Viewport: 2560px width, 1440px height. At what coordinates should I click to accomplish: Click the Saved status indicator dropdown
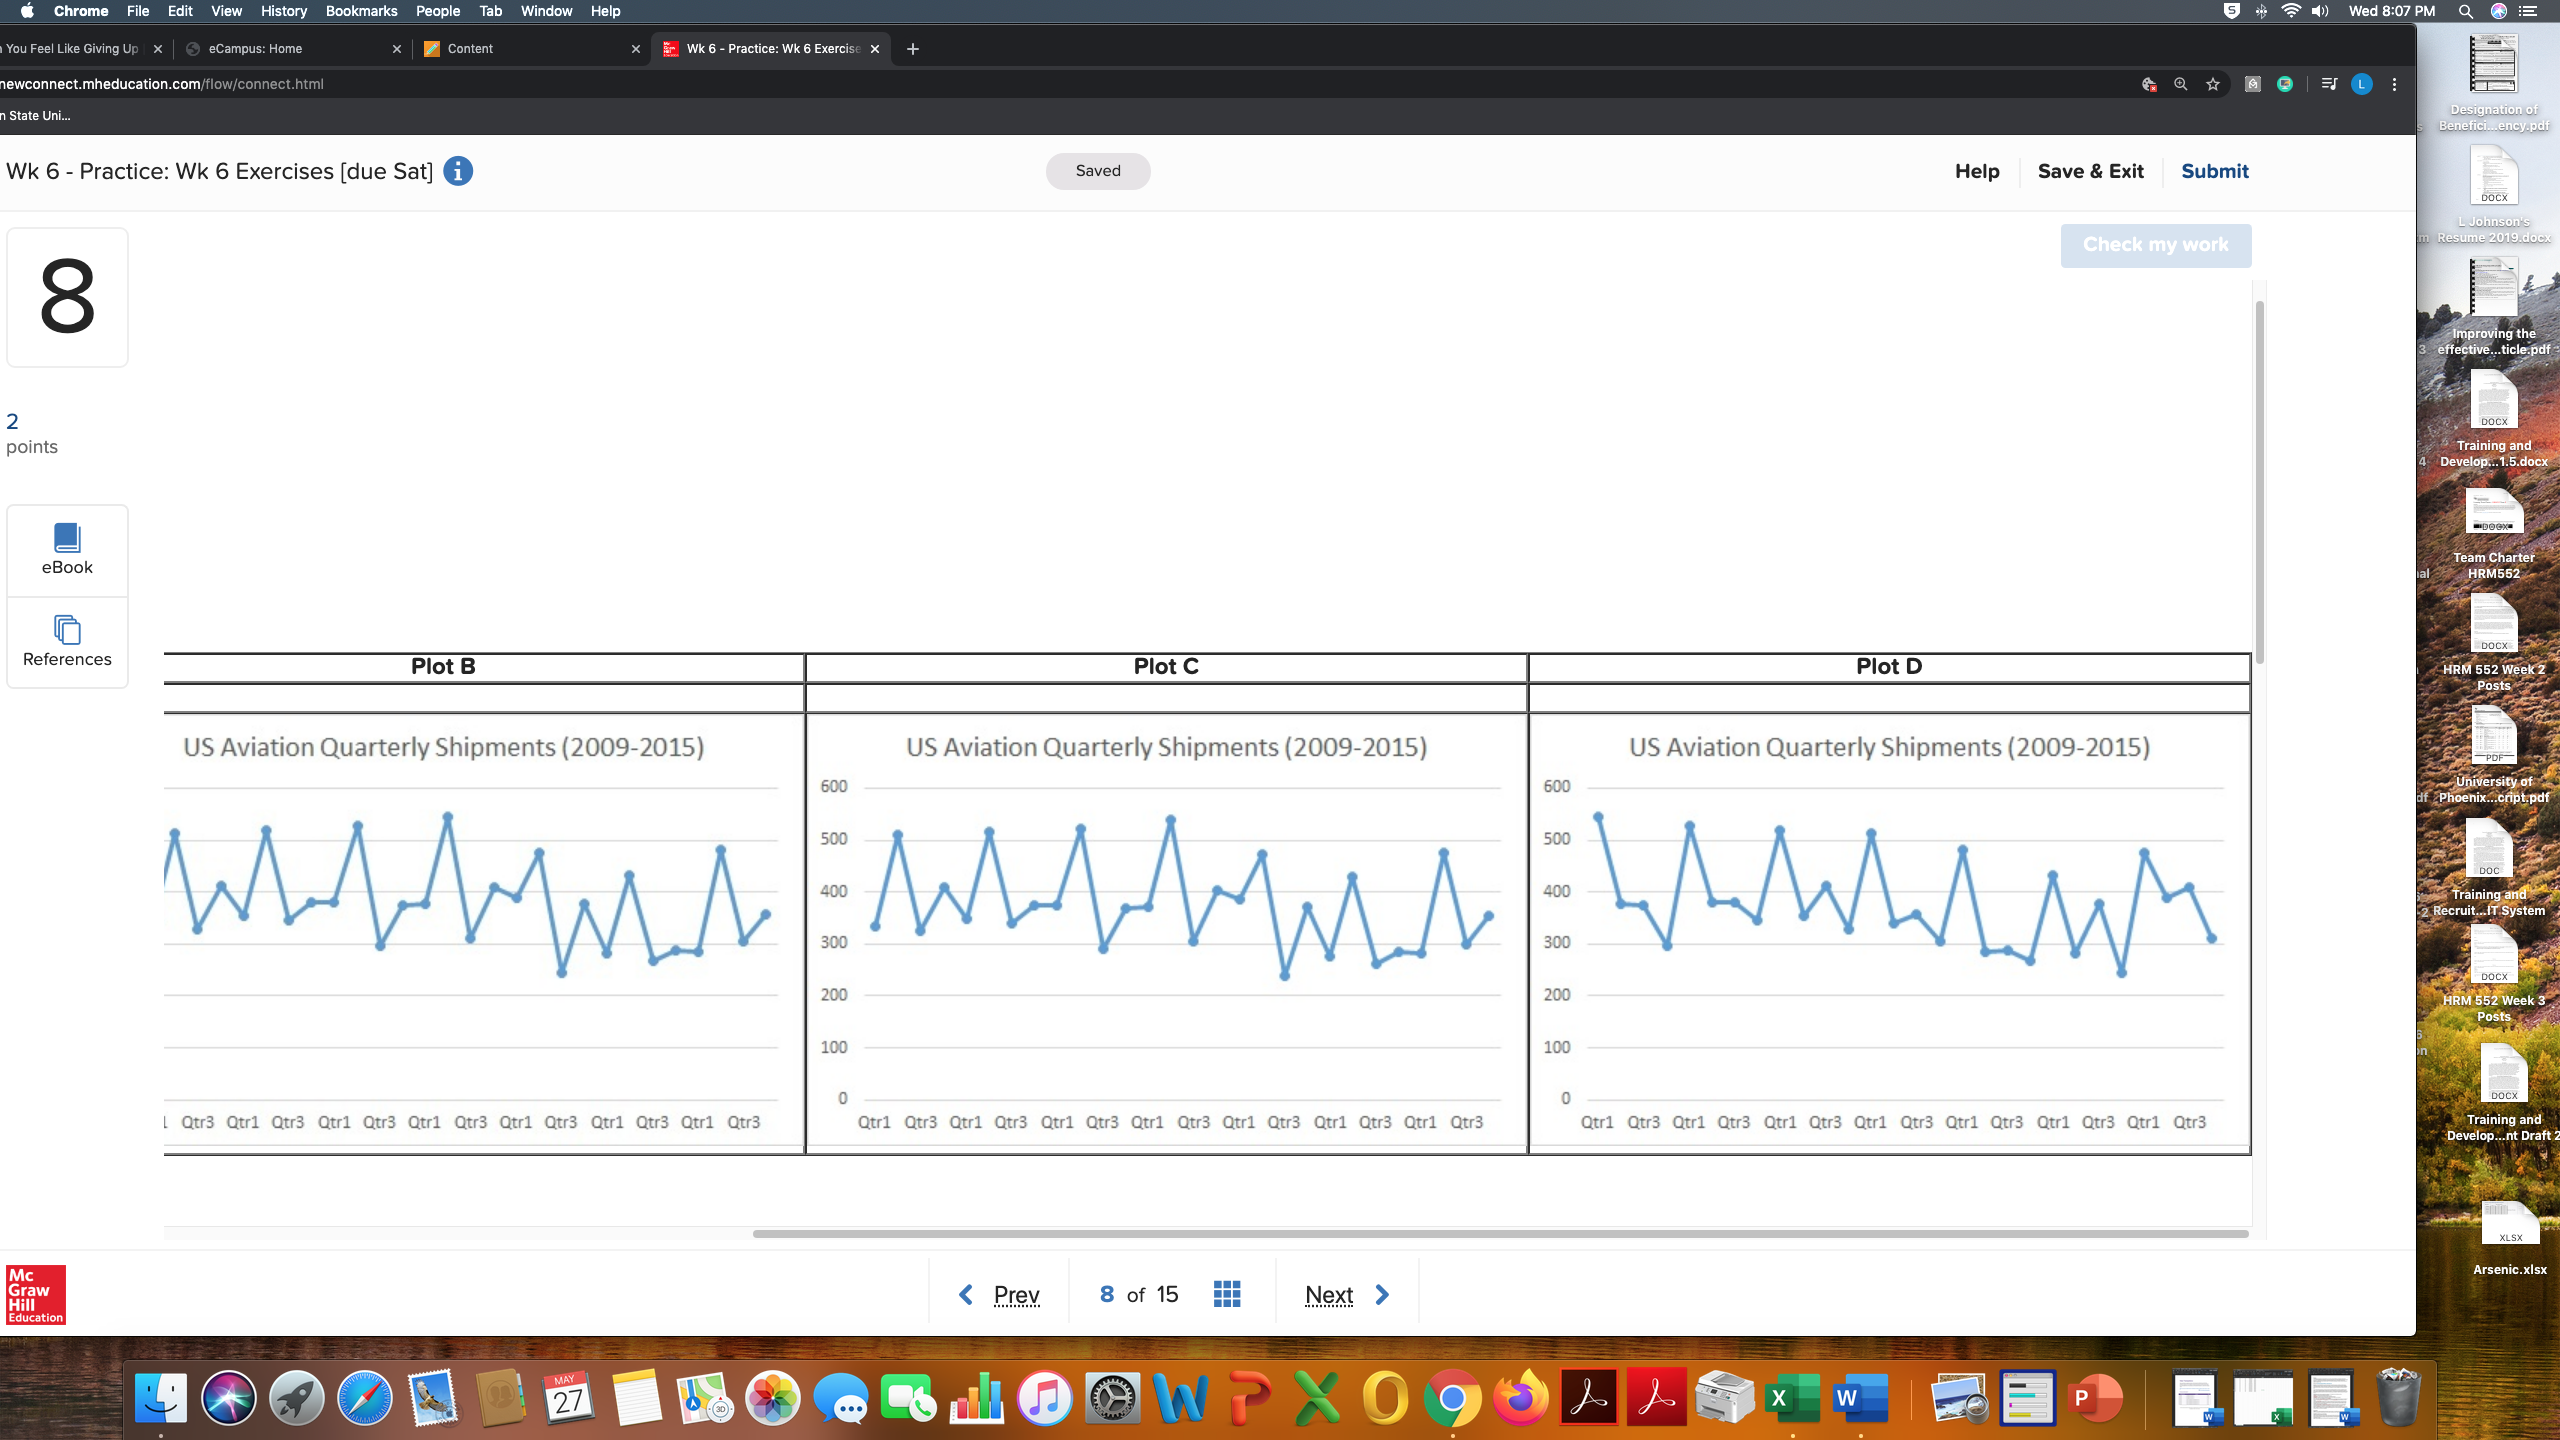point(1099,171)
